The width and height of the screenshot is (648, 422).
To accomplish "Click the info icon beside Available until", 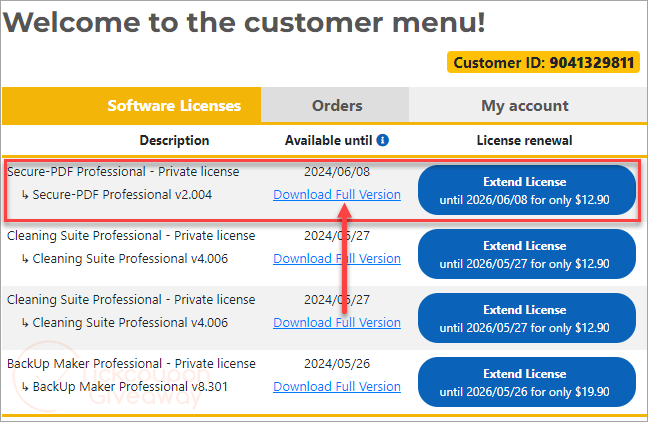I will [383, 141].
